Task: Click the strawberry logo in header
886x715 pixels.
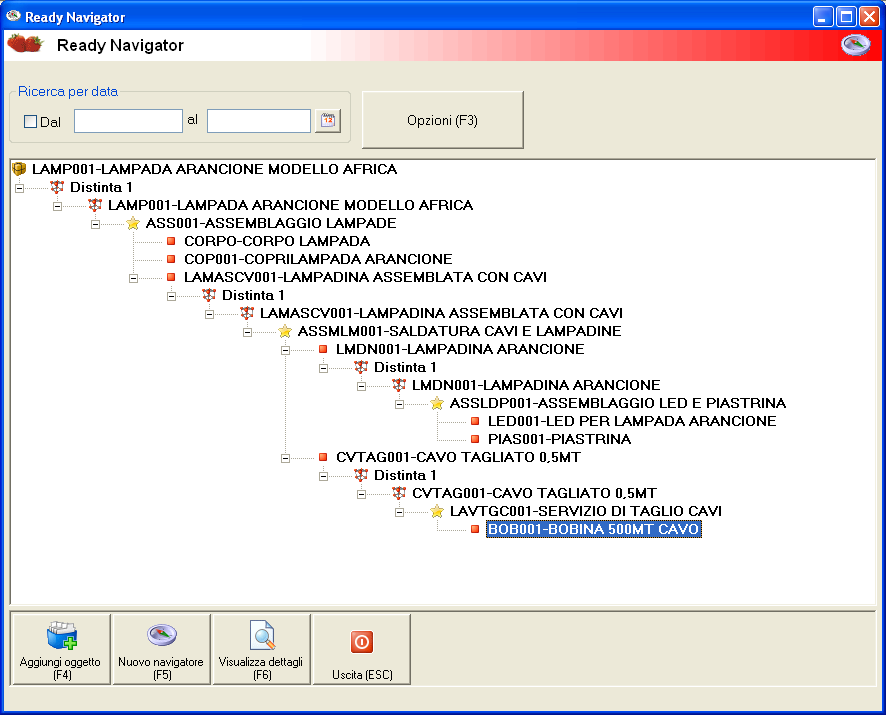Action: pyautogui.click(x=25, y=44)
